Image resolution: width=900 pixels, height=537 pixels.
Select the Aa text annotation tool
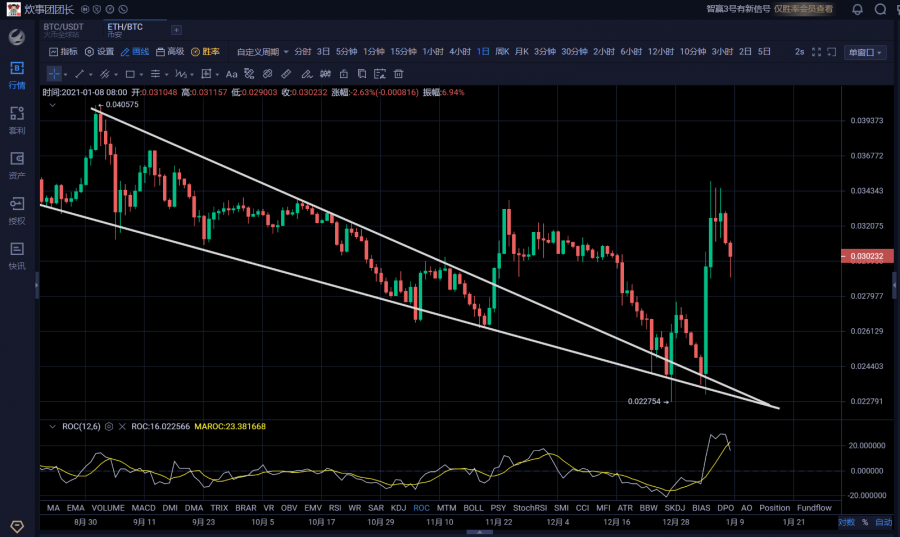click(232, 73)
